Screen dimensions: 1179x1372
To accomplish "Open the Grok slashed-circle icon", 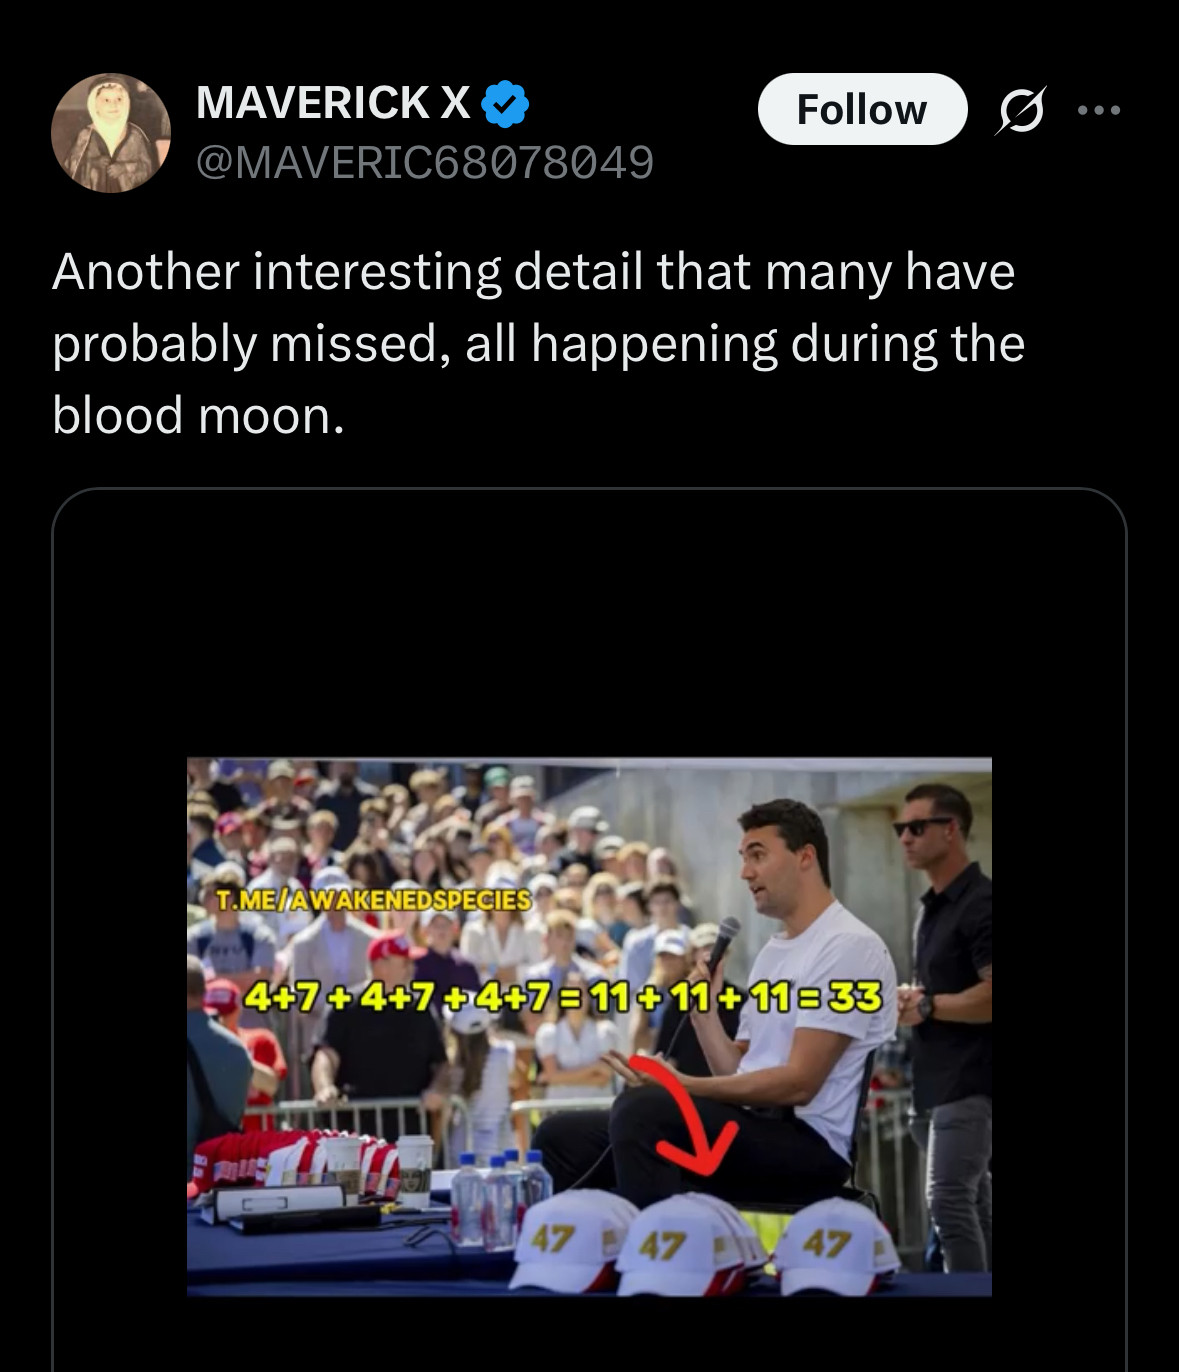I will tap(1020, 110).
